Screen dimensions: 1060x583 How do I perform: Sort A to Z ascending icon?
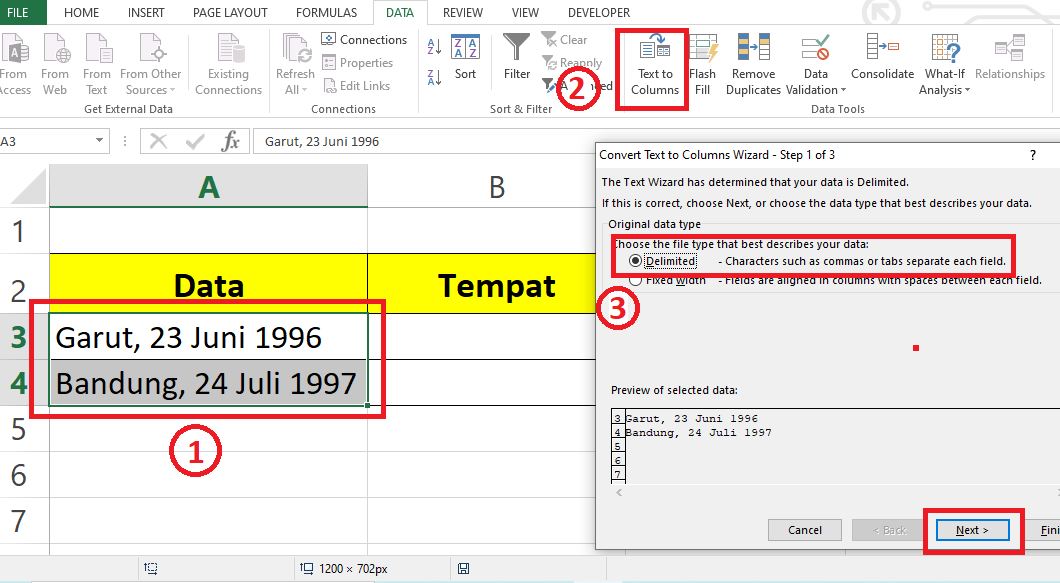pyautogui.click(x=434, y=47)
